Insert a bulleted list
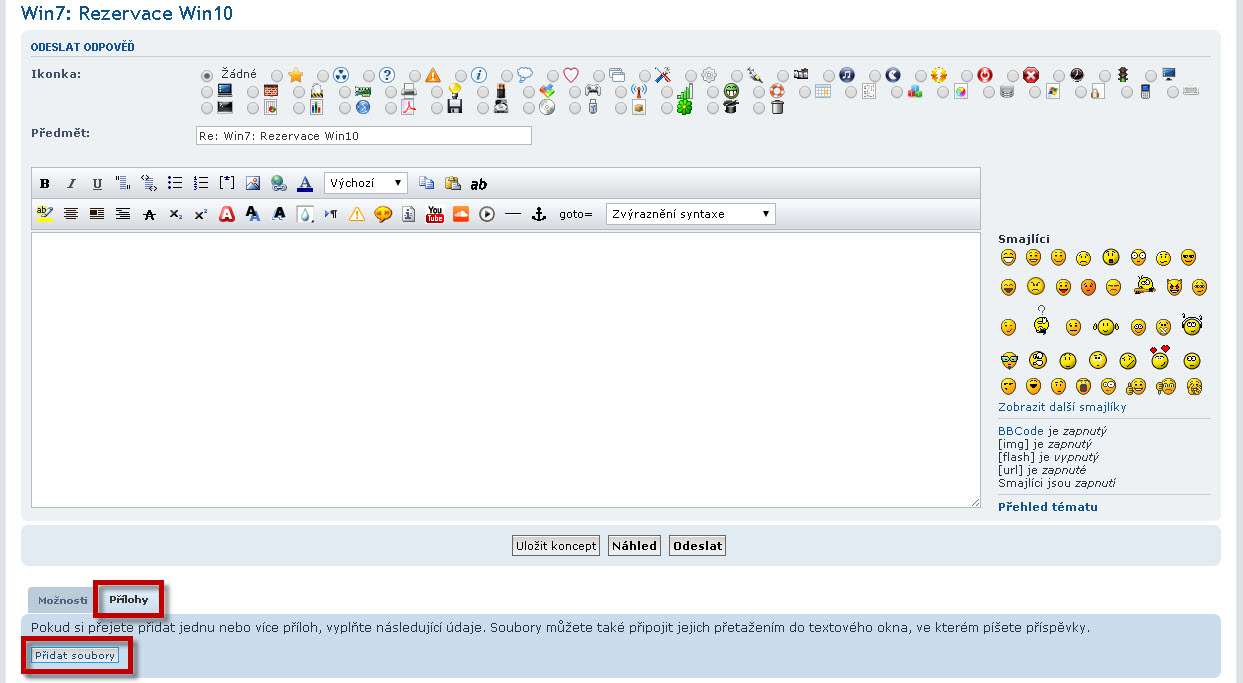1243x683 pixels. (x=175, y=183)
